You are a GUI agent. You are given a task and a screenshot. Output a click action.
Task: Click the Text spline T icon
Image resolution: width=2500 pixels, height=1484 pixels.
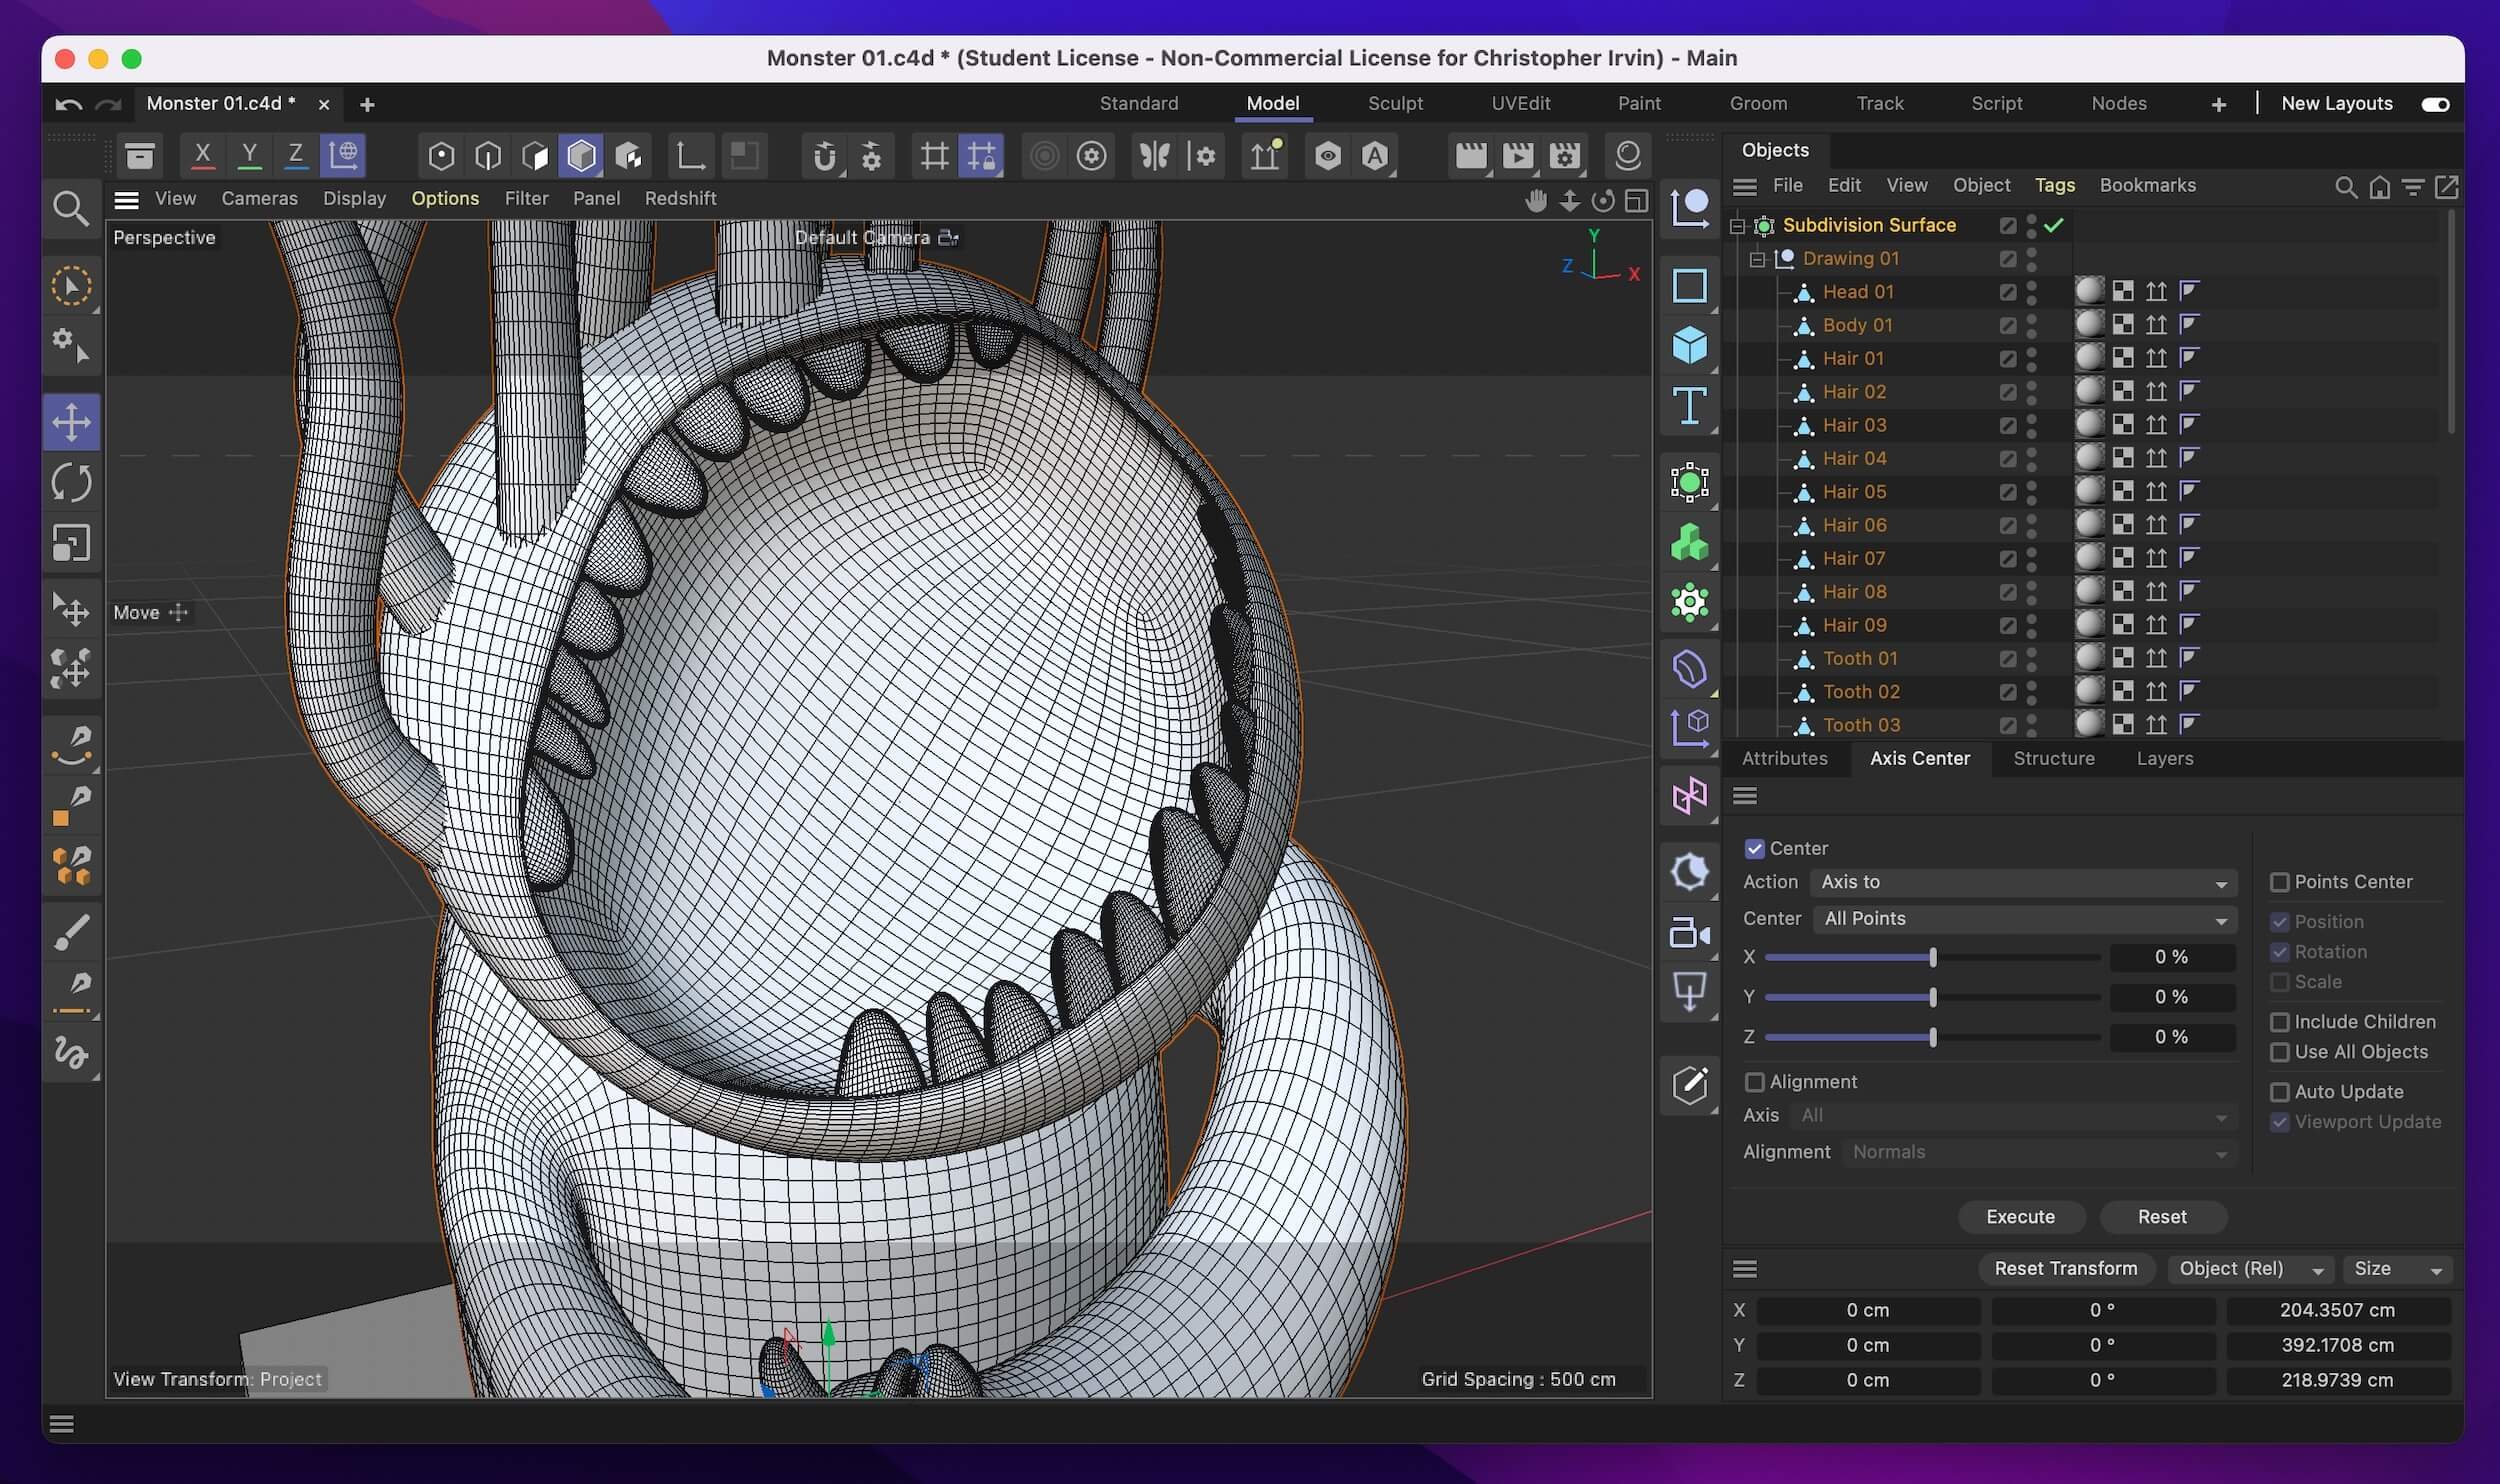[x=1689, y=406]
